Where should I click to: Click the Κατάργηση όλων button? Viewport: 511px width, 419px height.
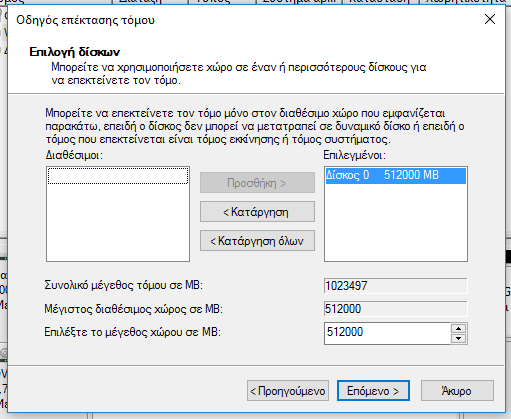pyautogui.click(x=257, y=241)
